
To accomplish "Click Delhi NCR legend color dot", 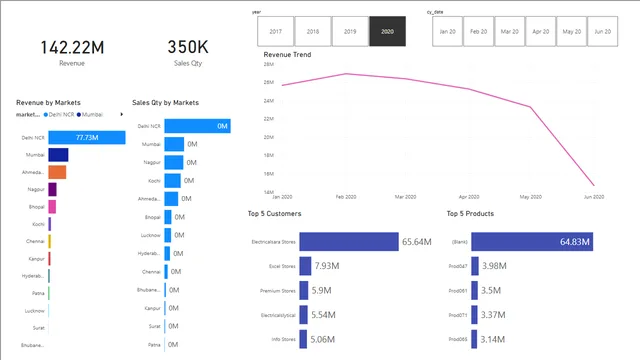I will [x=46, y=115].
